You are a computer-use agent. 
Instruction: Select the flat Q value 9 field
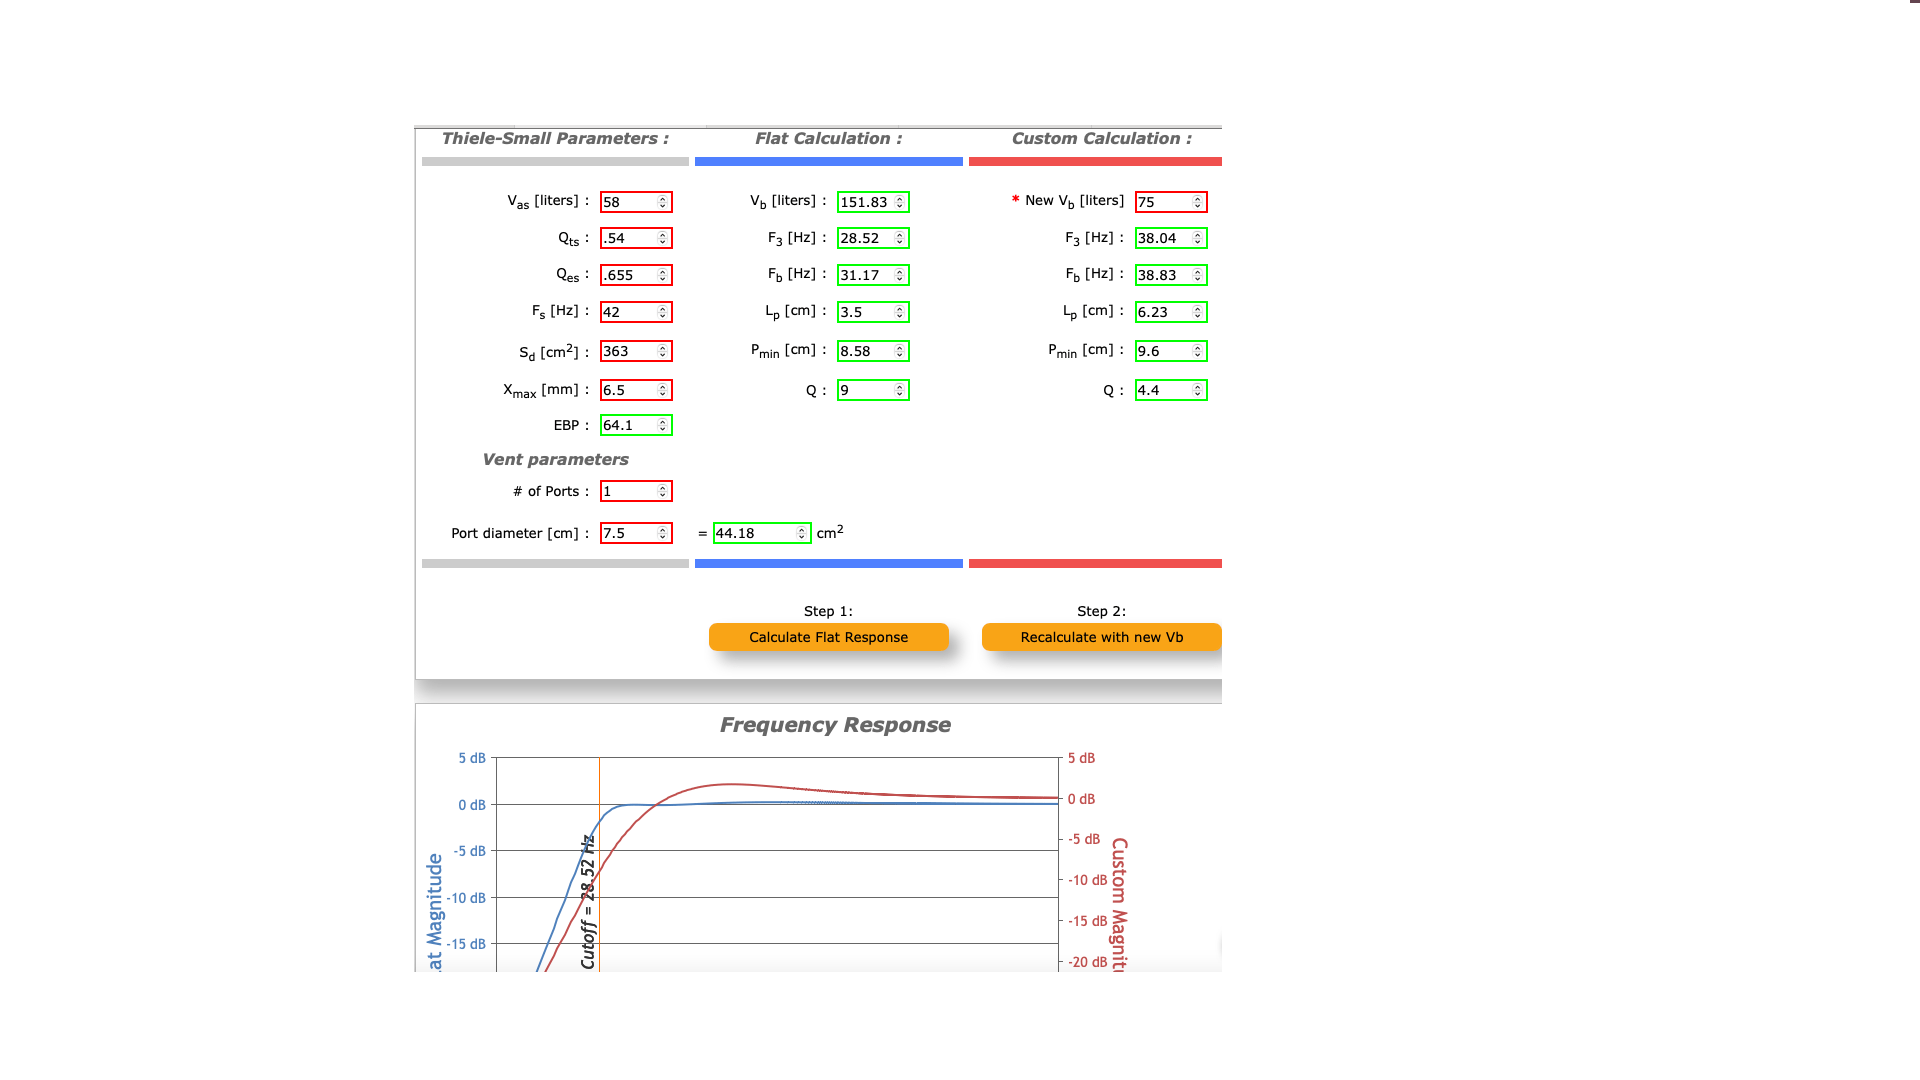[873, 390]
